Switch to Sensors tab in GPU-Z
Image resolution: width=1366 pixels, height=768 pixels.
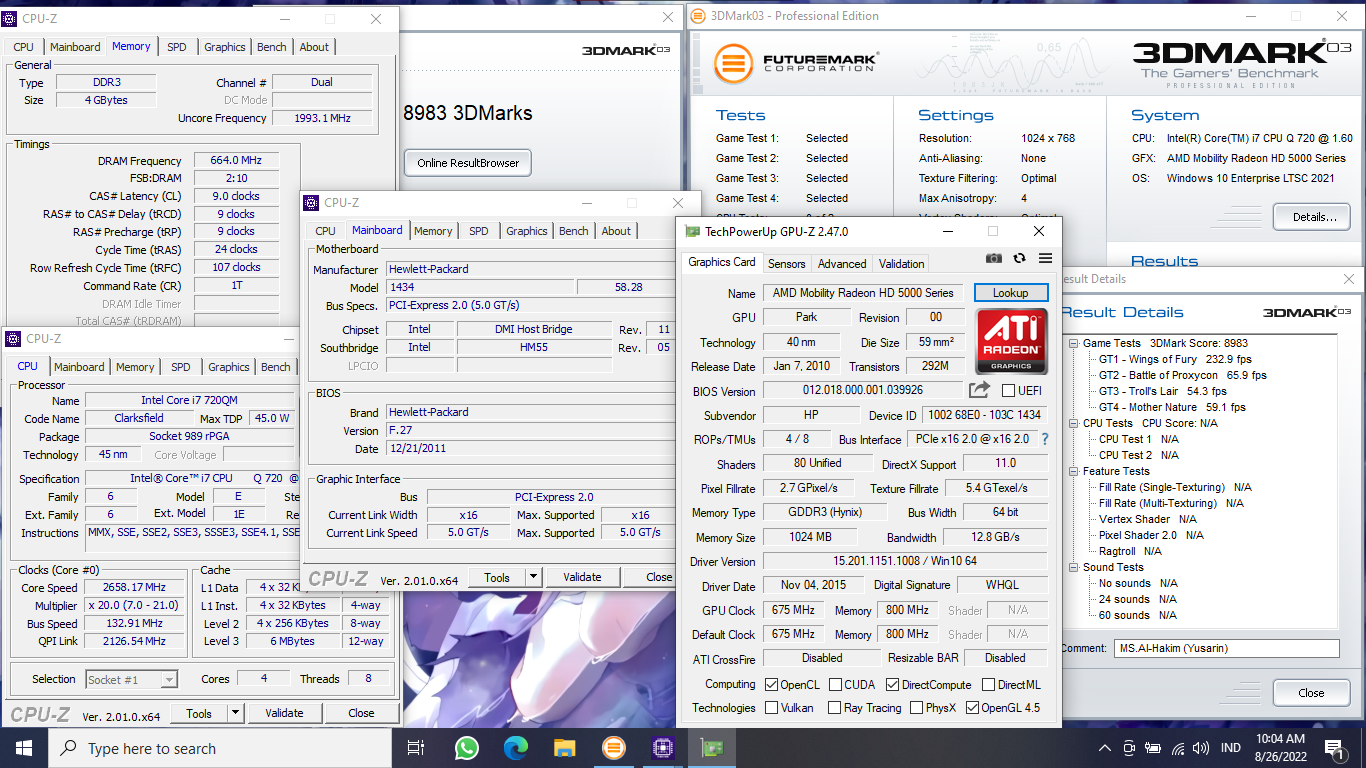point(786,264)
